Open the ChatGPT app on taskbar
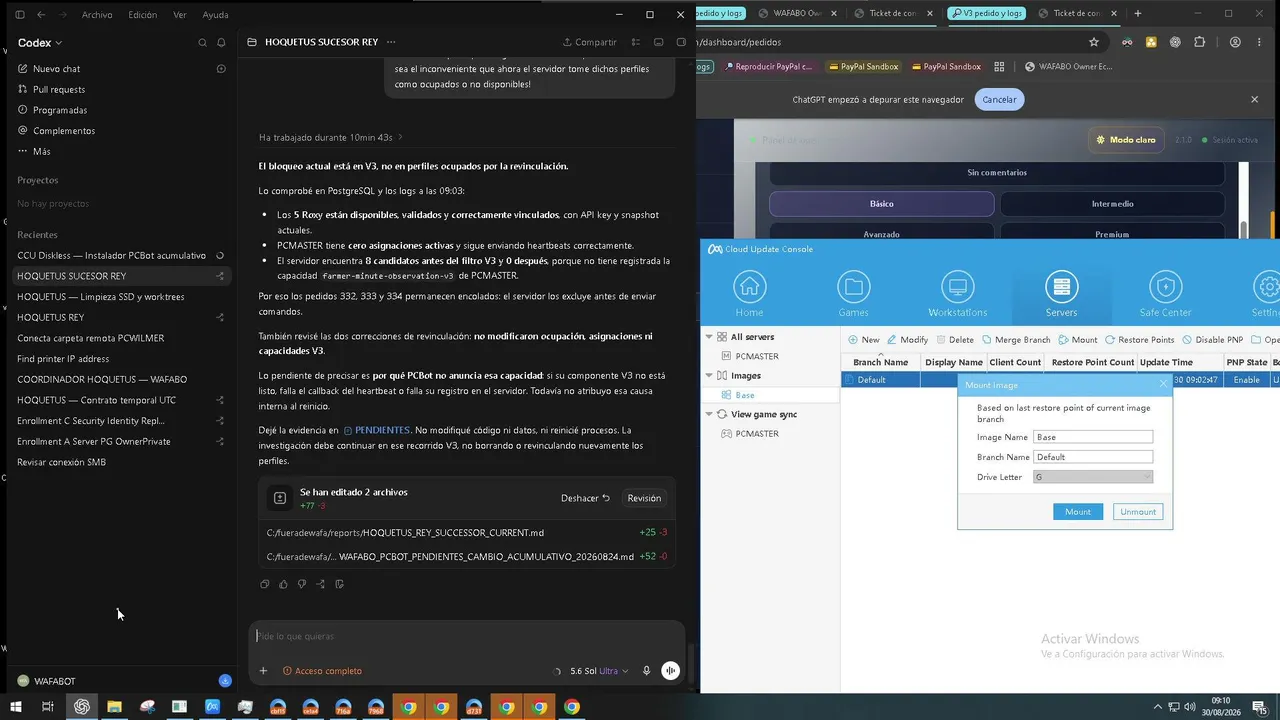Screen dimensions: 1280x720 tap(81, 707)
